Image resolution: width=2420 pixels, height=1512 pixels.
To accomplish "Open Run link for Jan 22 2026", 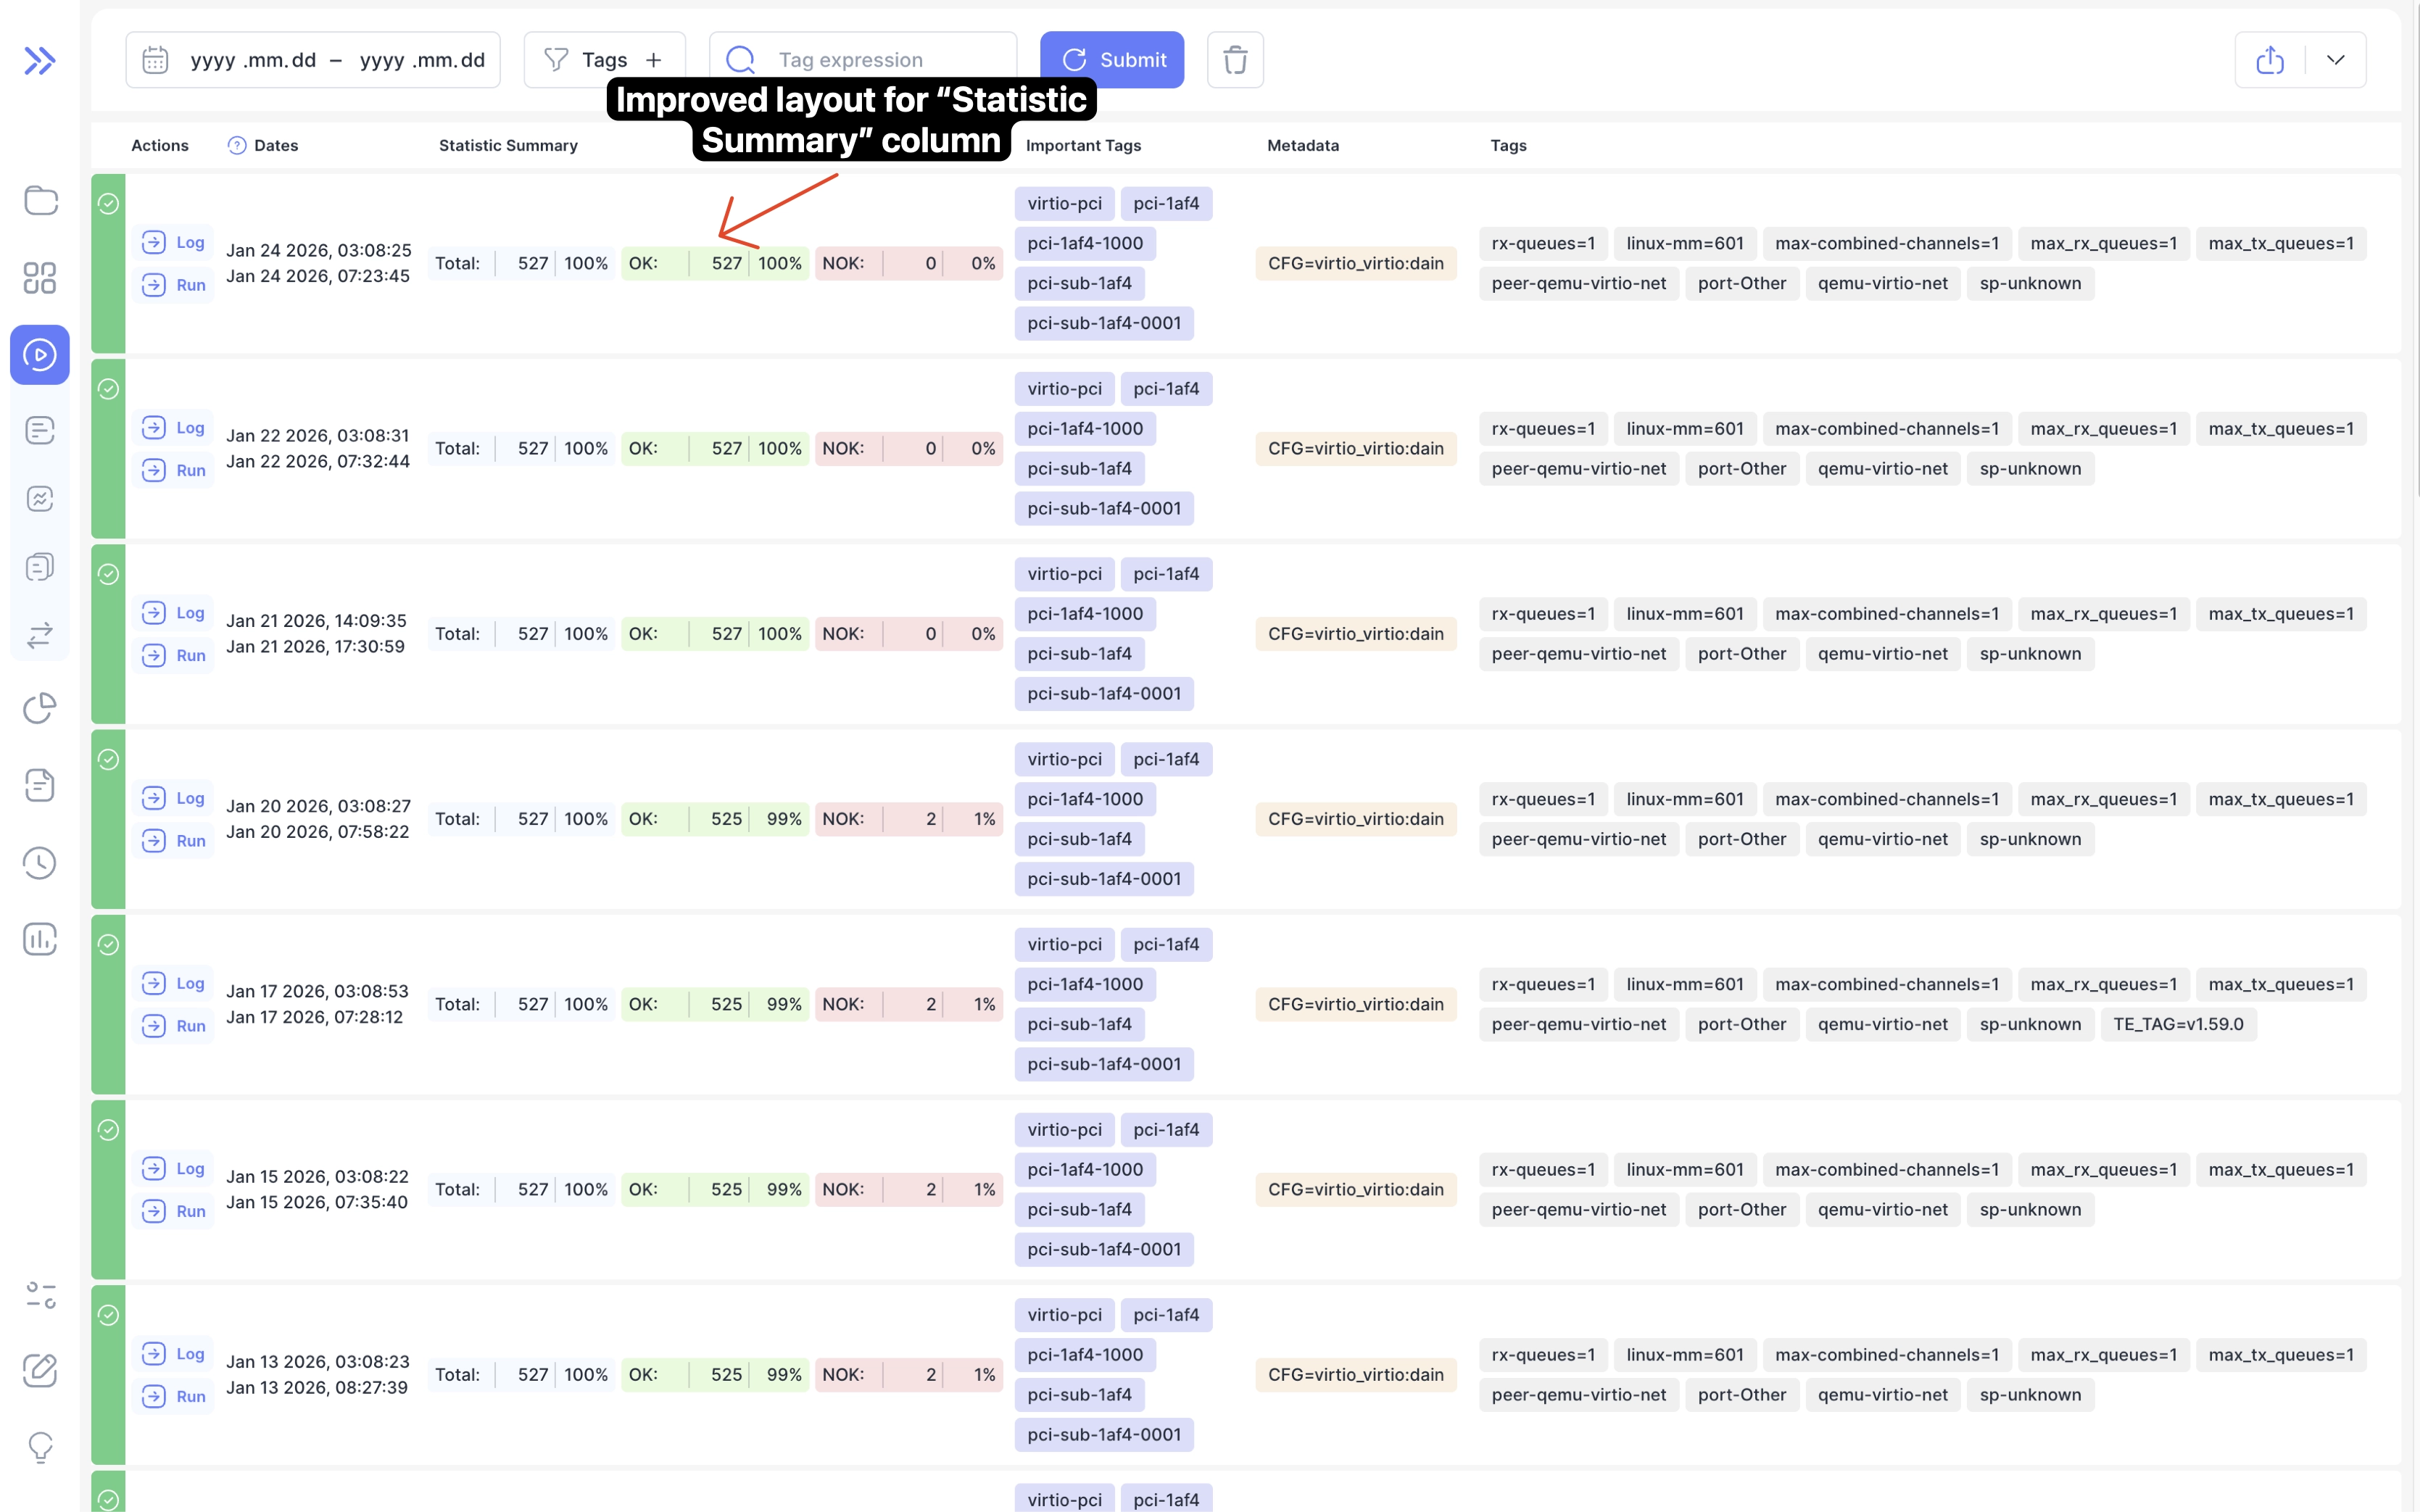I will coord(174,470).
